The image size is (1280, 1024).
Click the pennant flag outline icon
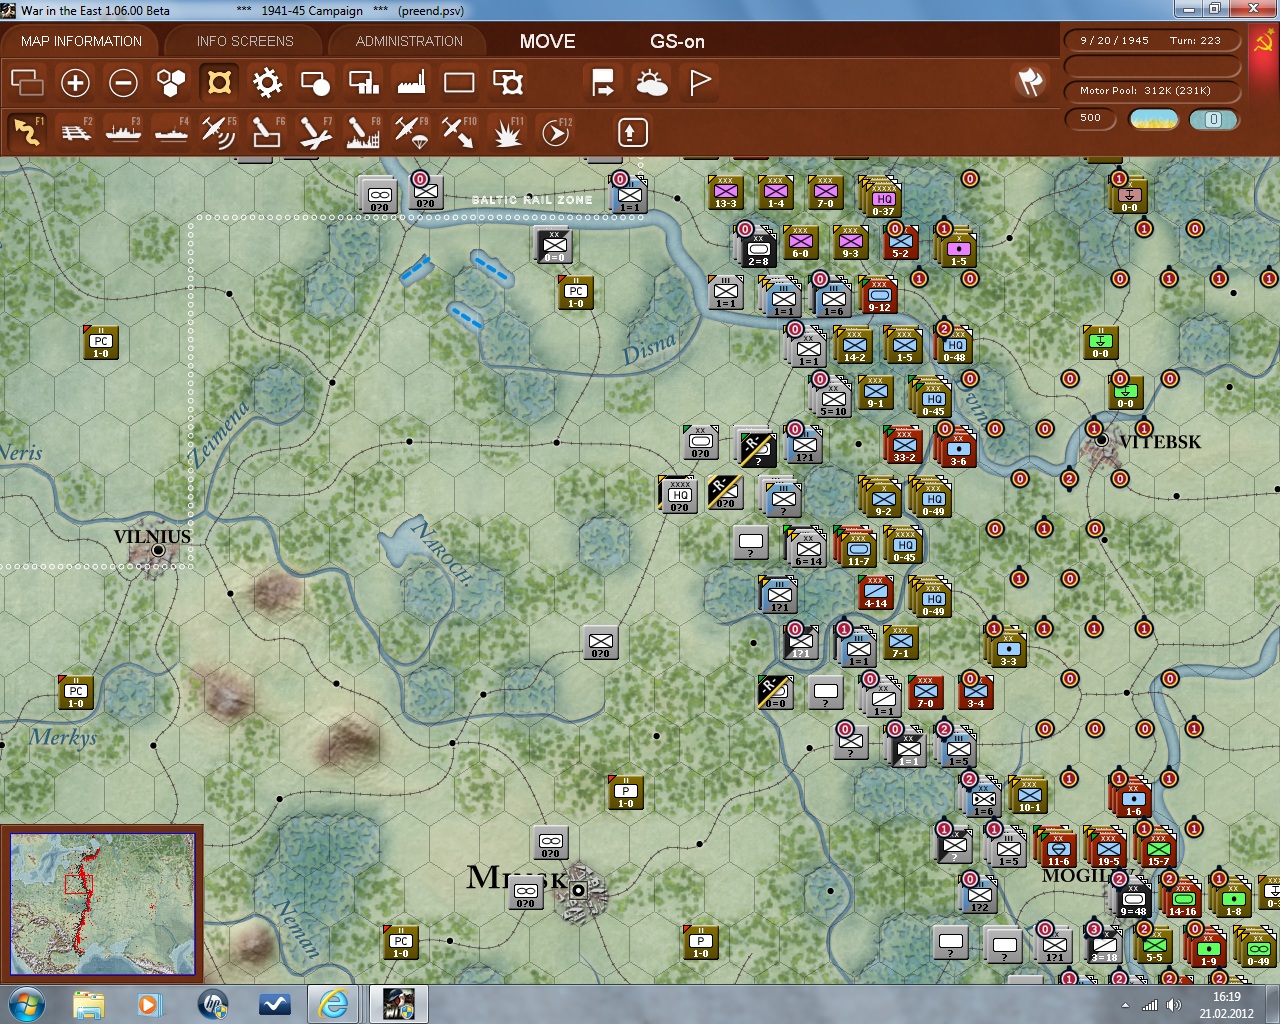(x=699, y=82)
